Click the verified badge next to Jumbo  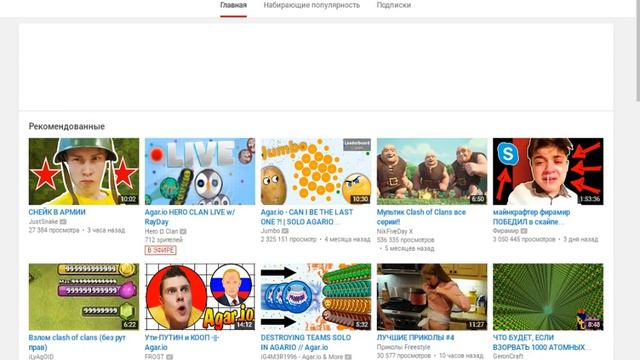coord(285,231)
